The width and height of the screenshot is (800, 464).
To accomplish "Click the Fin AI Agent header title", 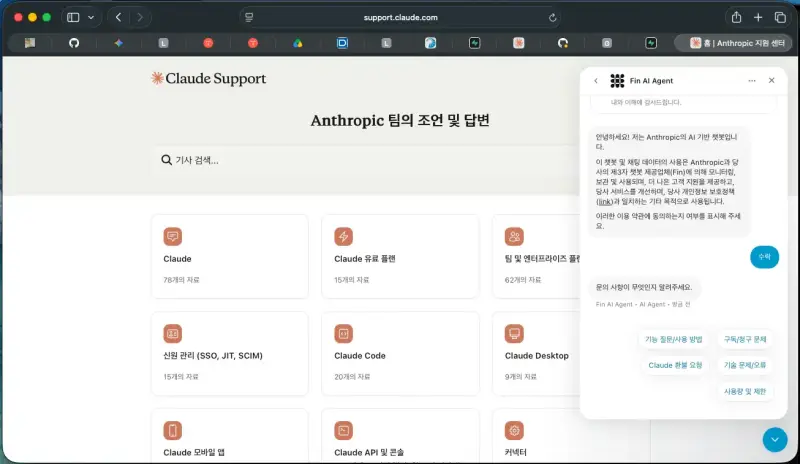I will [651, 81].
